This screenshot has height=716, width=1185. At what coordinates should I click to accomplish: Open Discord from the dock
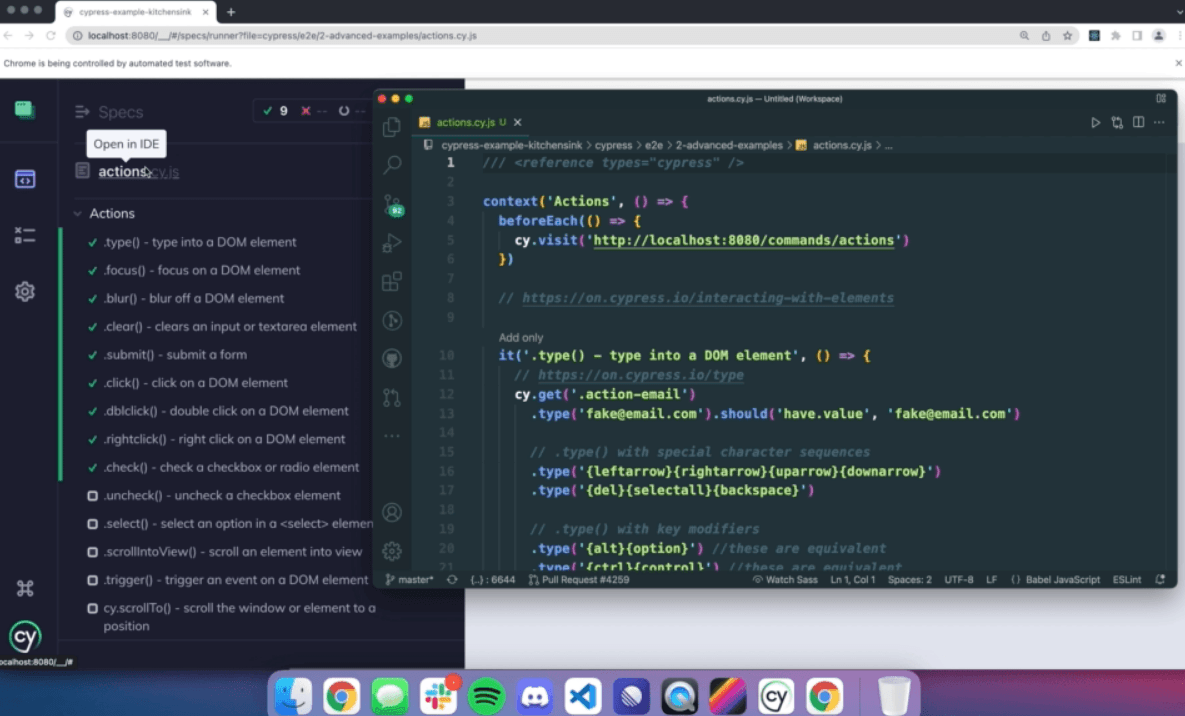click(535, 696)
